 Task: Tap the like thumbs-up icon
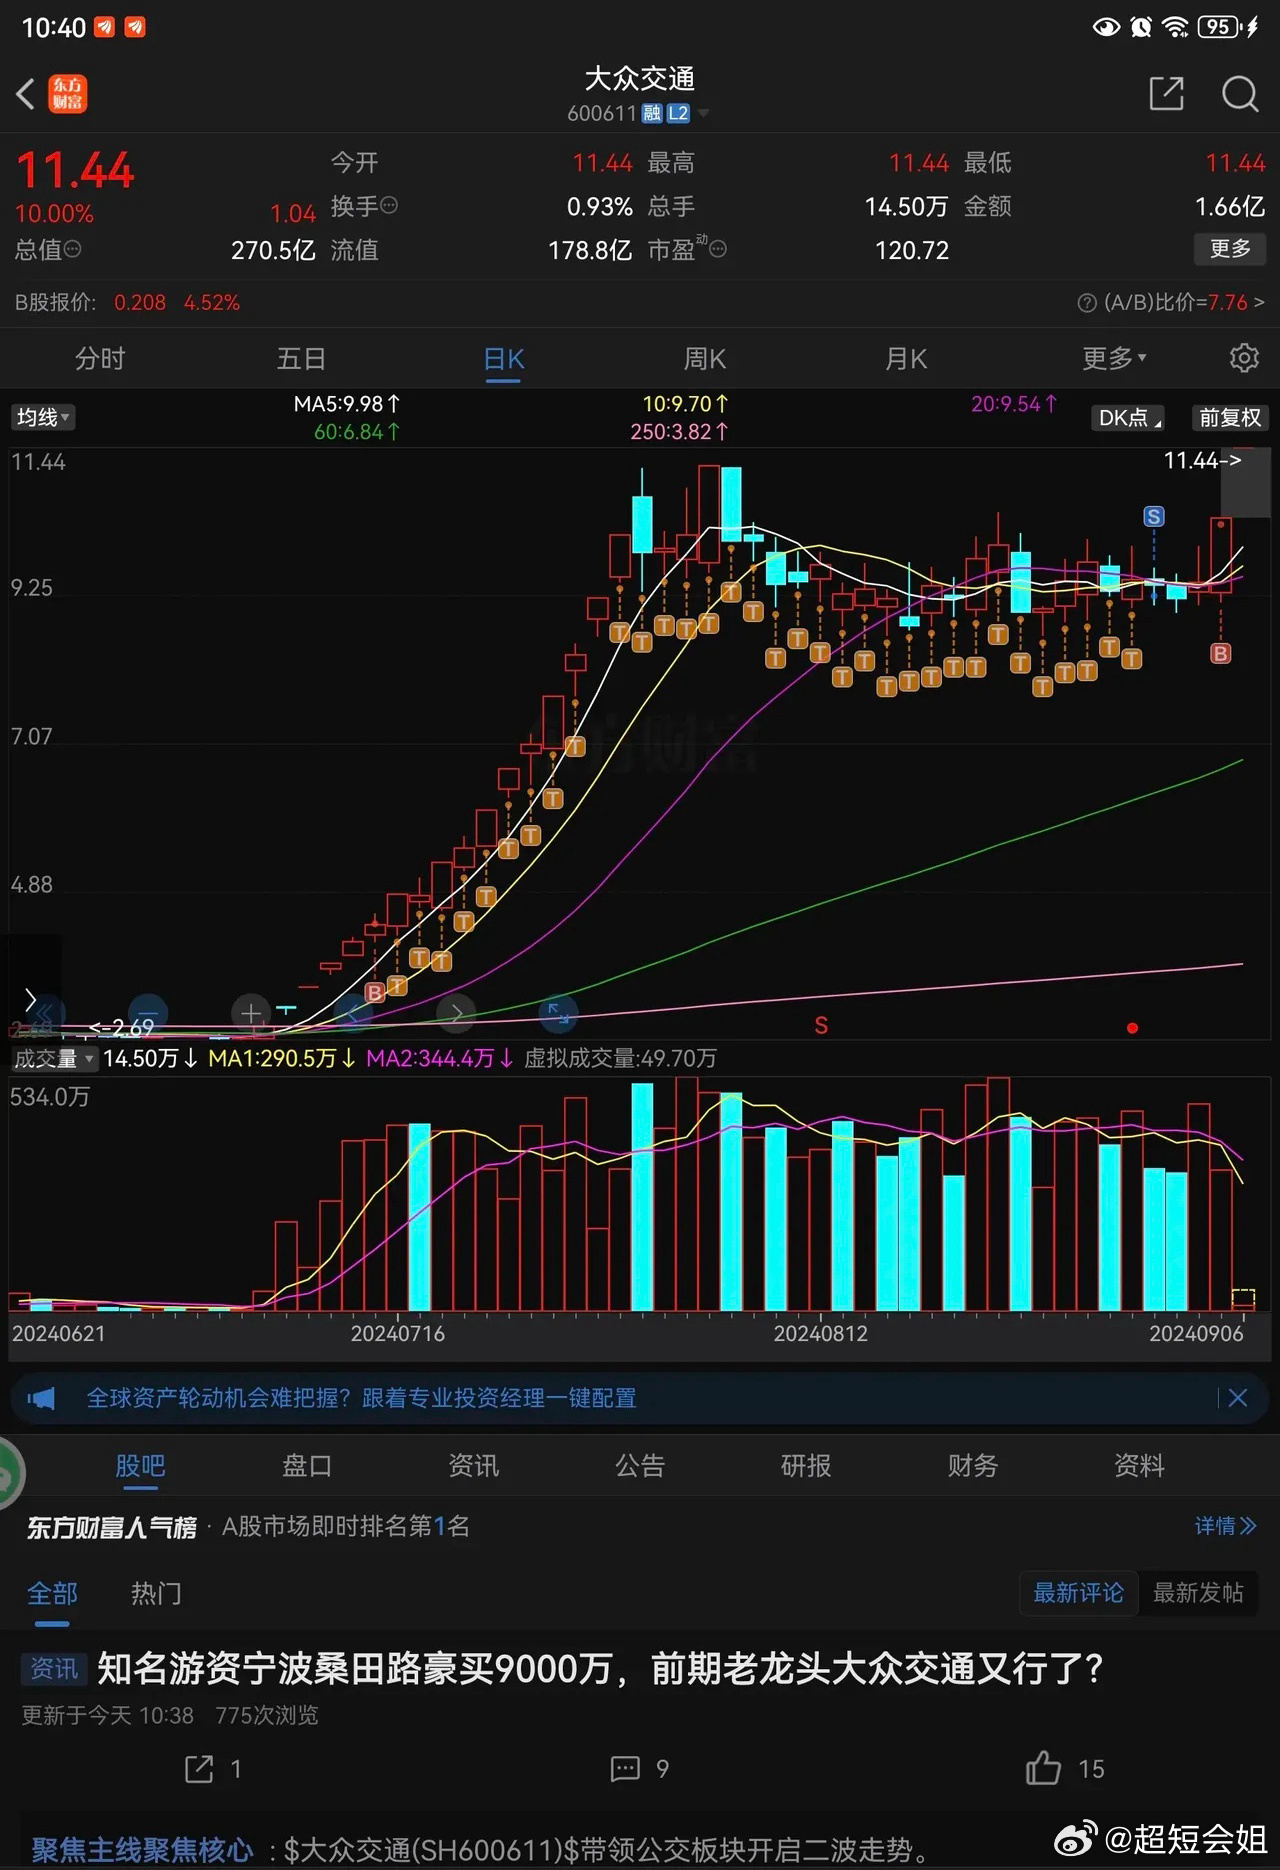[1043, 1768]
